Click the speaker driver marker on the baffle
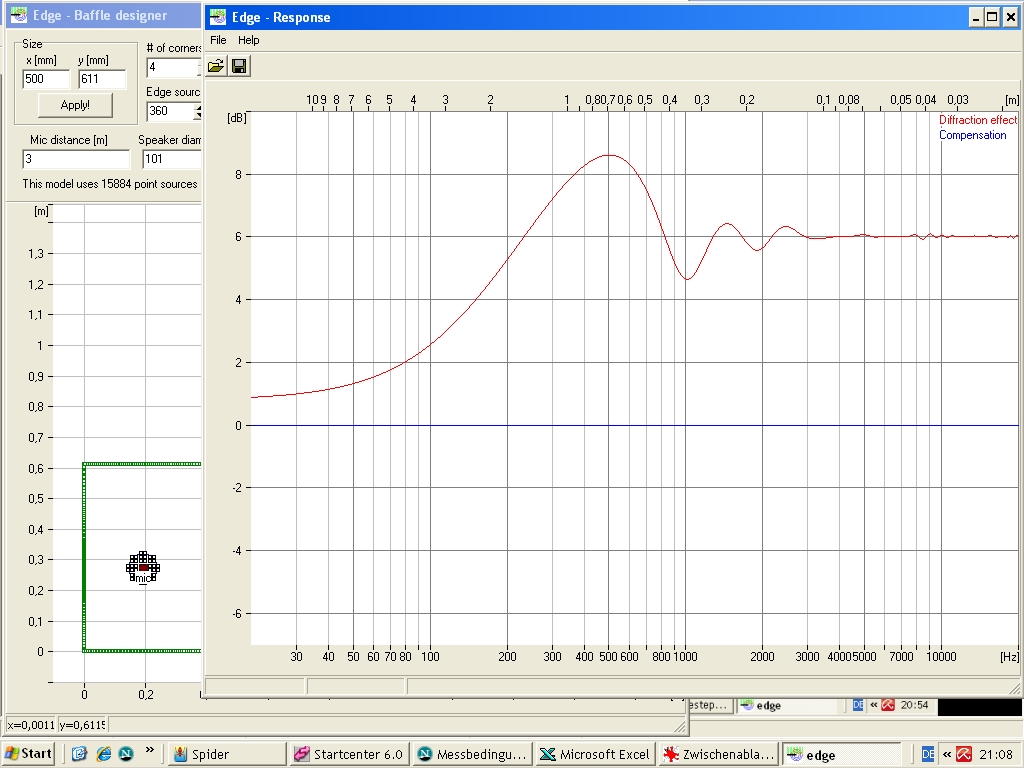Image resolution: width=1024 pixels, height=768 pixels. (143, 567)
